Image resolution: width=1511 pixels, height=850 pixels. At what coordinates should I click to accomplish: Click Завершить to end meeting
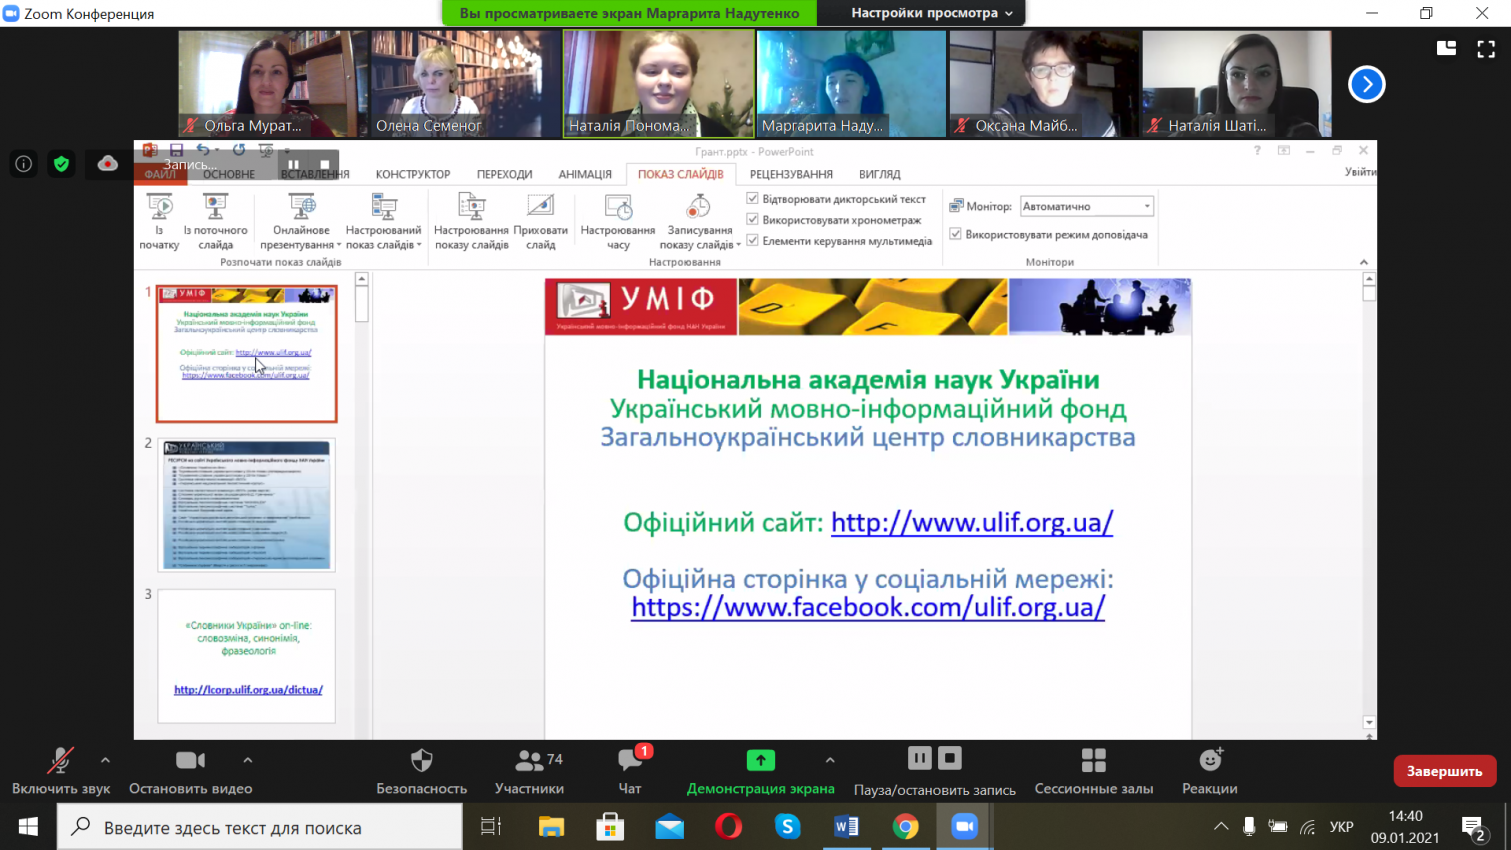pos(1445,771)
